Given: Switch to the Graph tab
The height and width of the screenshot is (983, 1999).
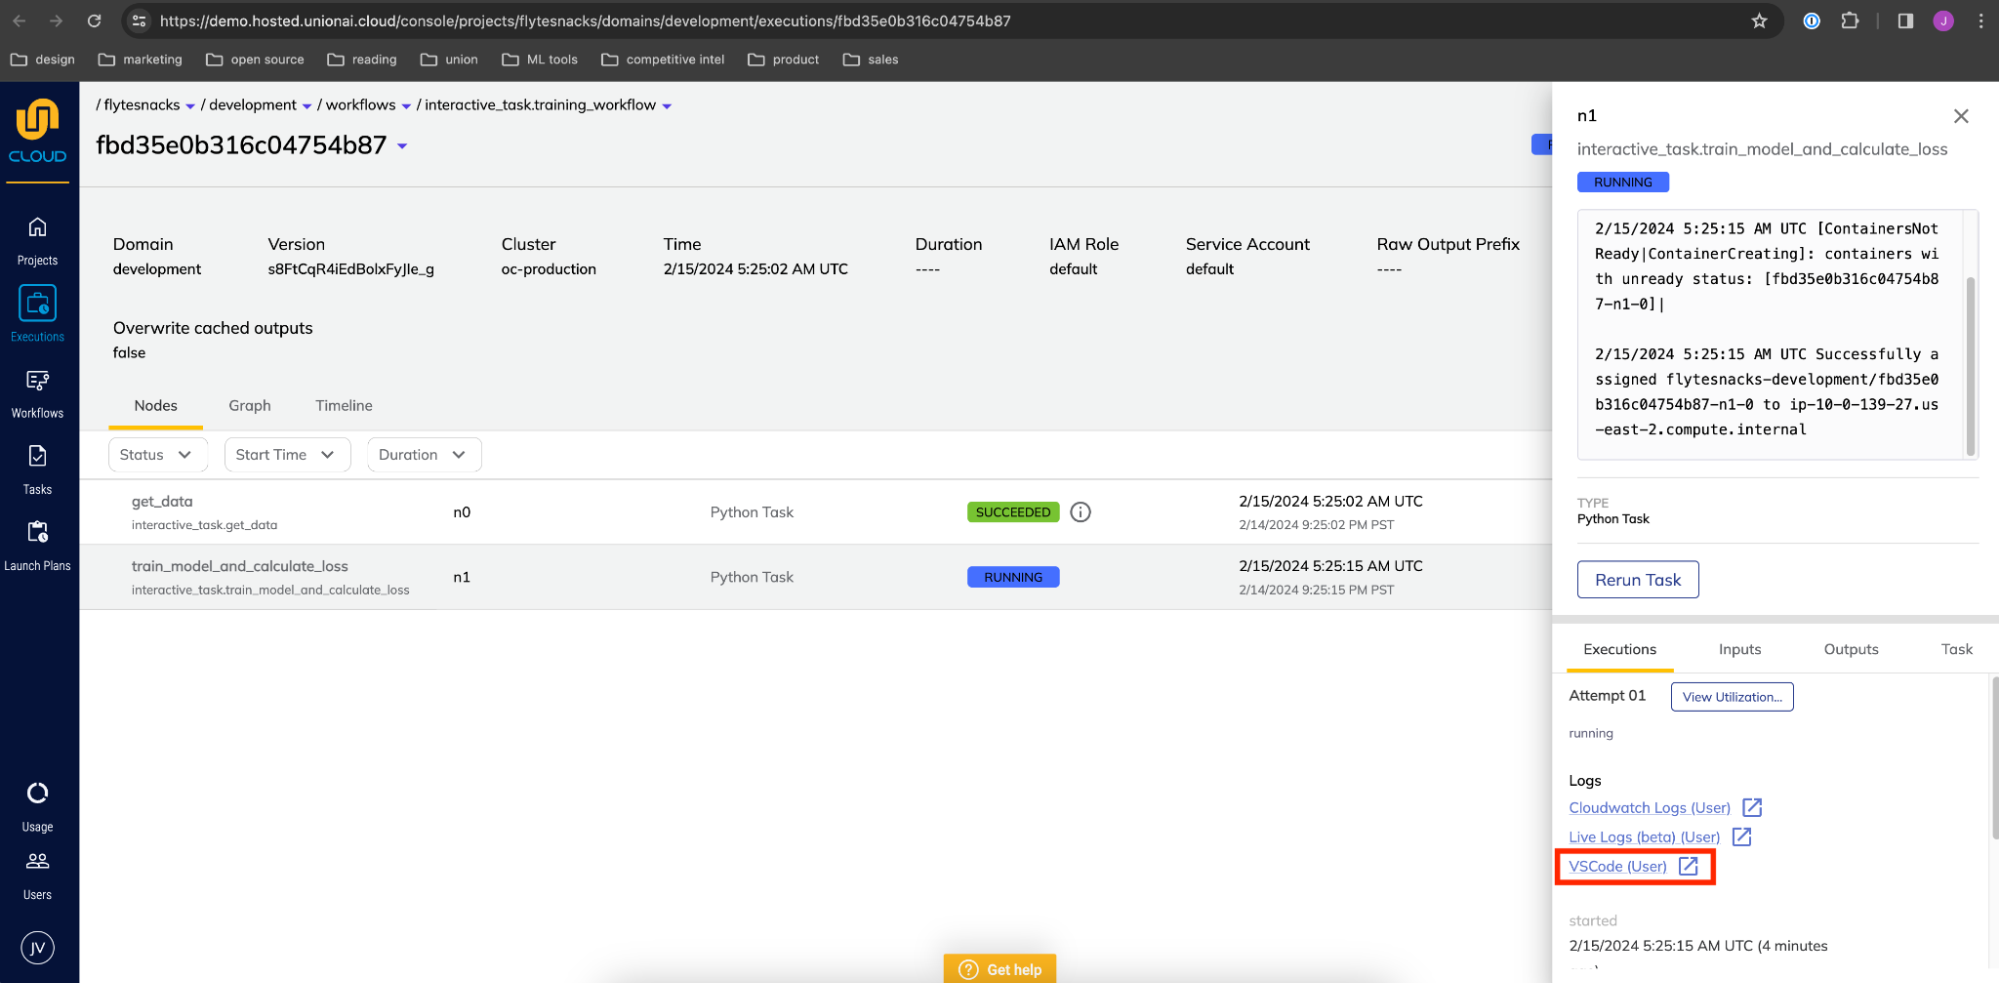Looking at the screenshot, I should pos(249,405).
